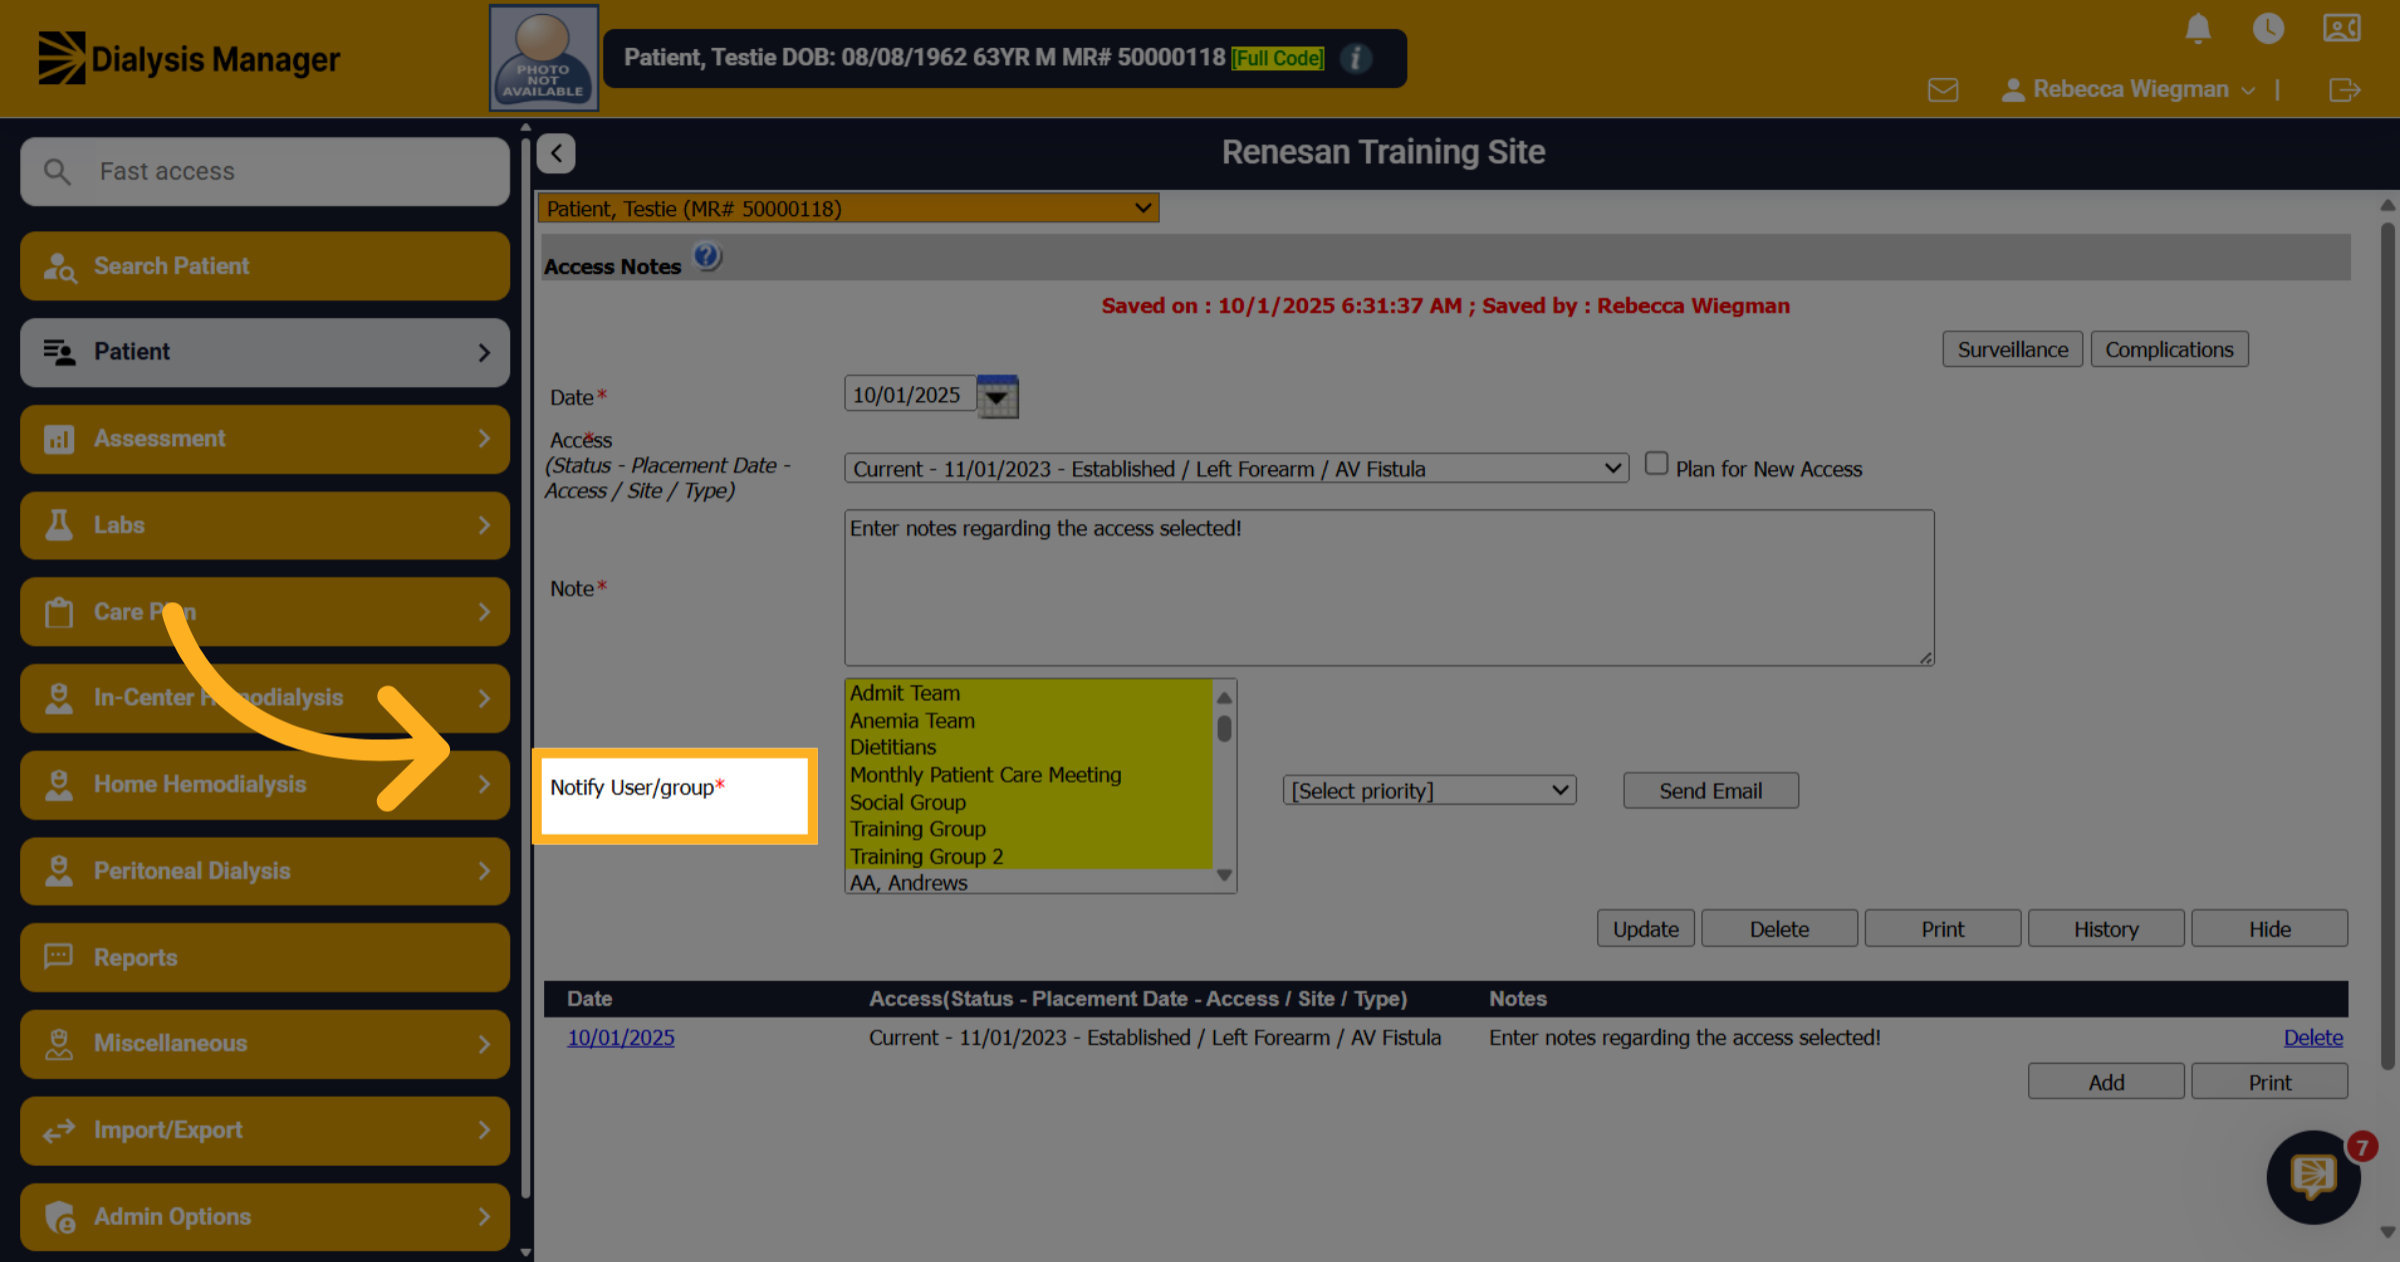2400x1262 pixels.
Task: Click the Hide button
Action: coord(2269,928)
